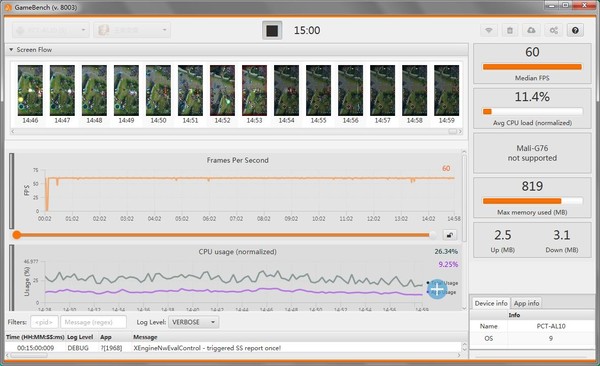Viewport: 600px width, 366px height.
Task: Click the Wi-Fi connection icon
Action: coord(489,30)
